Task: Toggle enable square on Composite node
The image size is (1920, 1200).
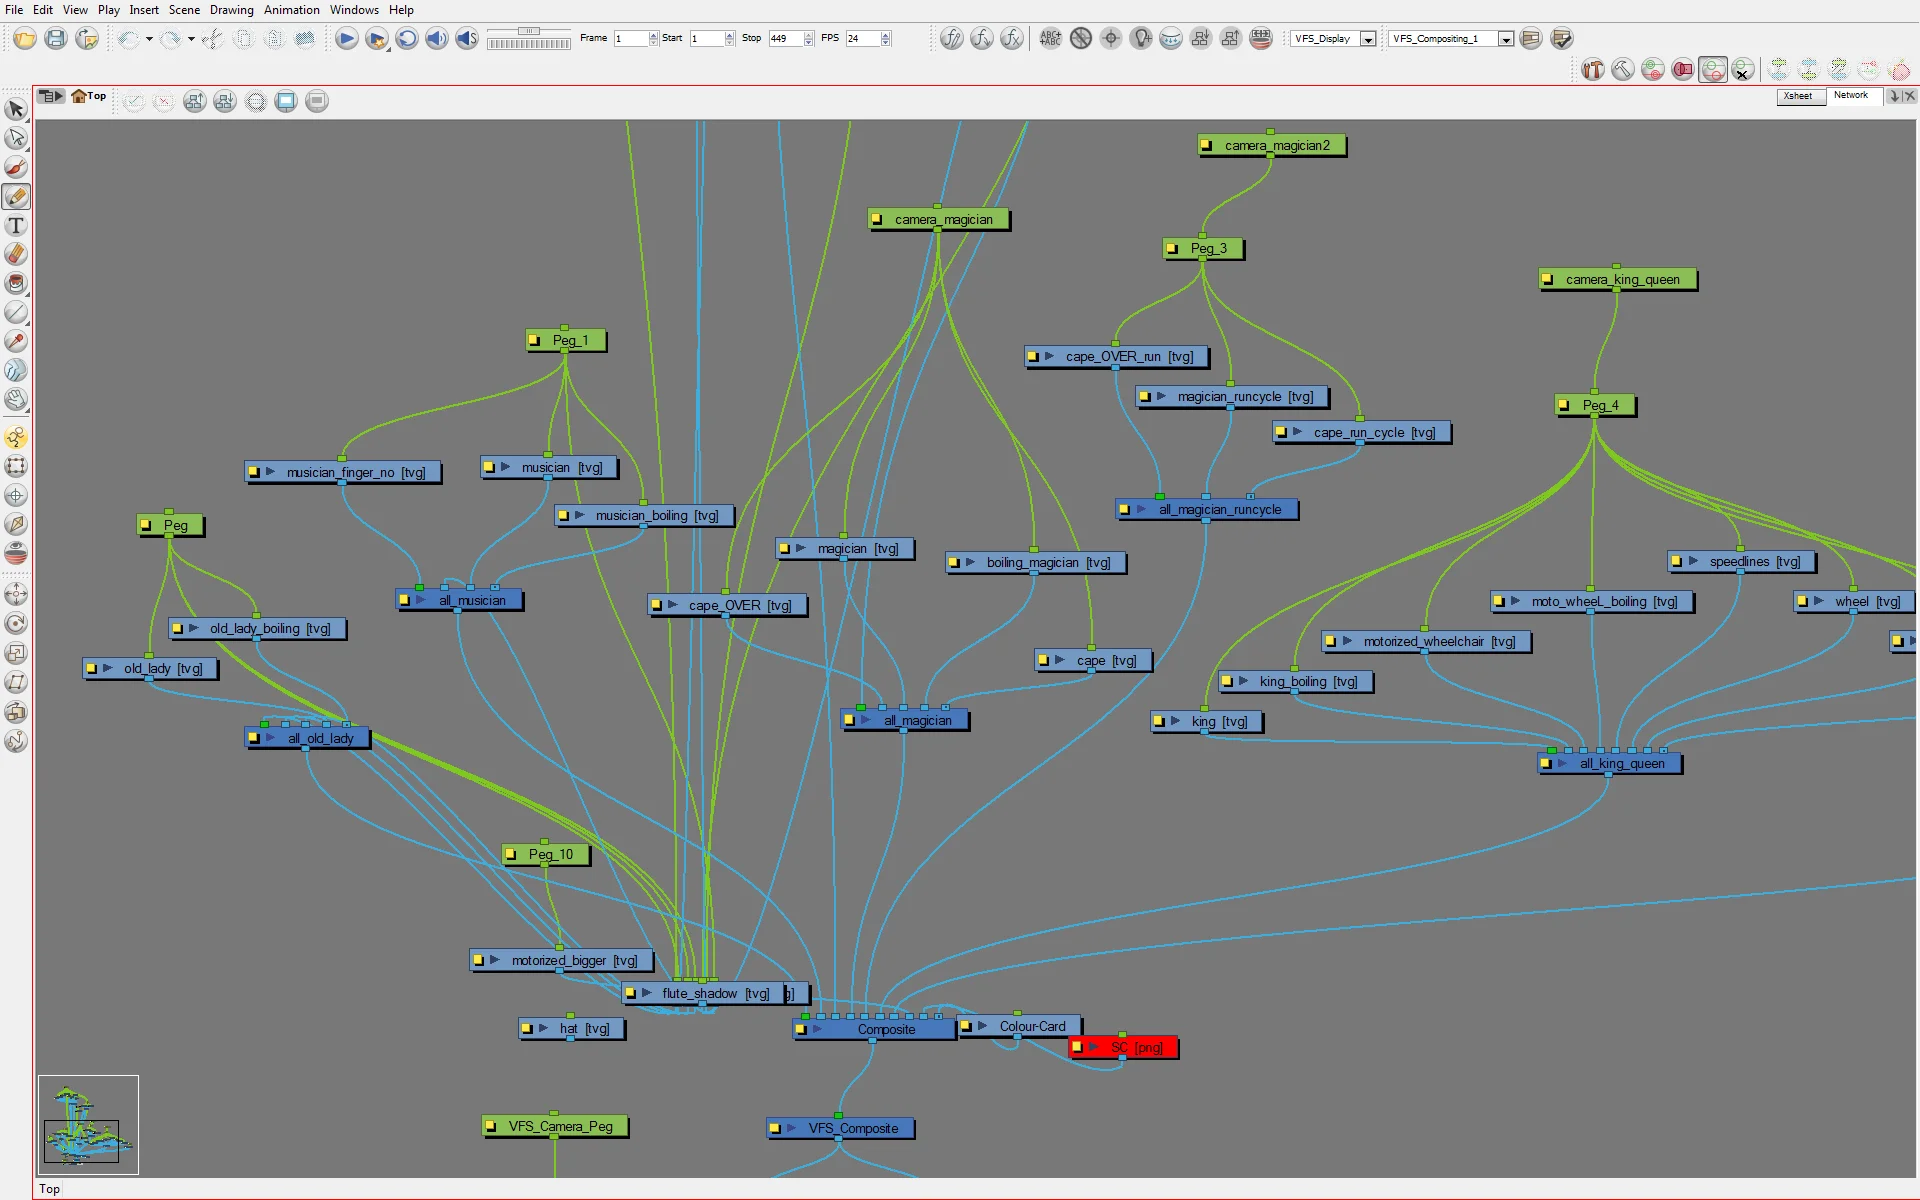Action: coord(801,1029)
